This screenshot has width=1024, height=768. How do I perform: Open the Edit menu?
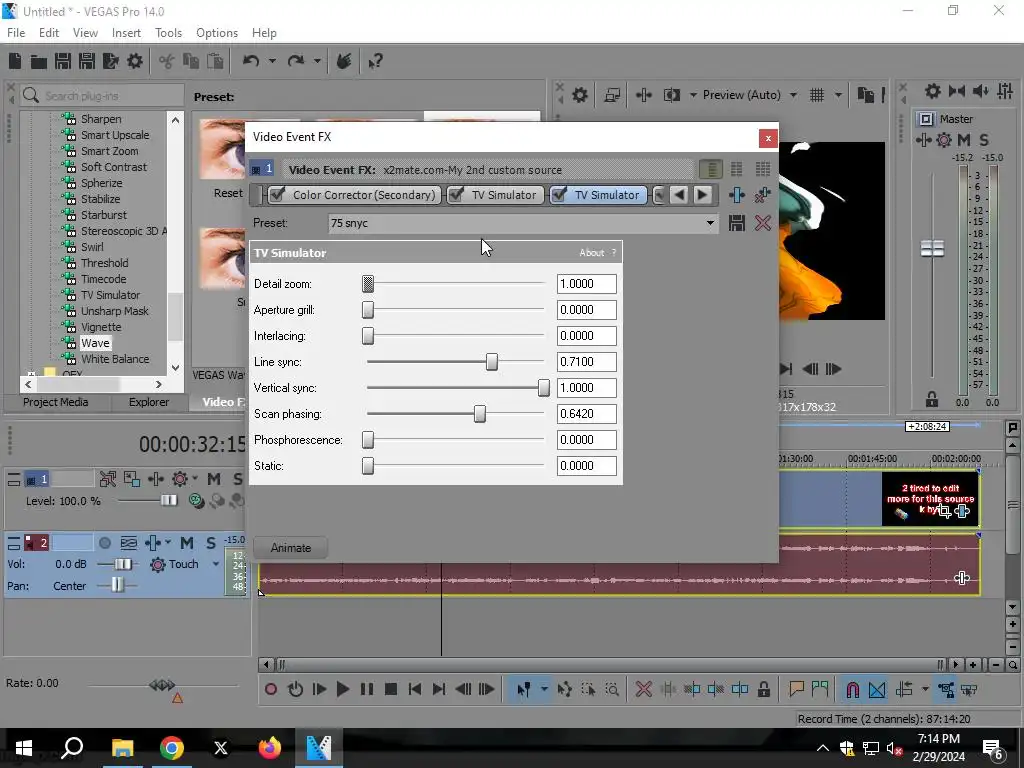49,33
